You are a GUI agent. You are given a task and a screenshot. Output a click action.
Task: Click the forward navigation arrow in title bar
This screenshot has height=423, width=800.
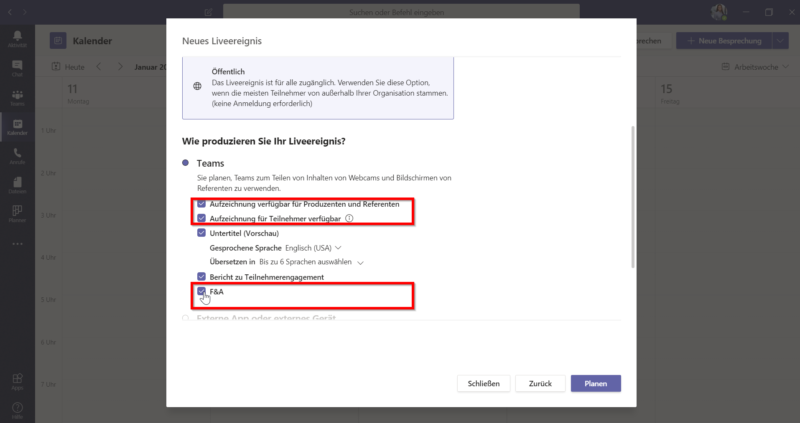coord(25,12)
